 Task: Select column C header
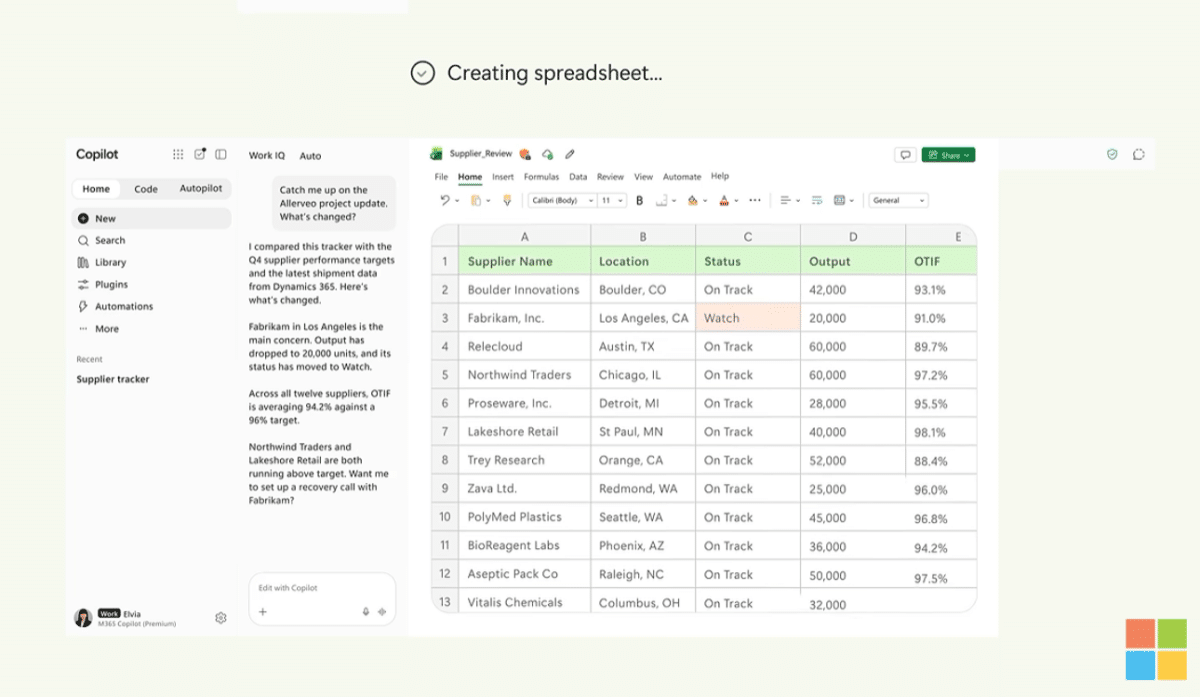pyautogui.click(x=748, y=237)
